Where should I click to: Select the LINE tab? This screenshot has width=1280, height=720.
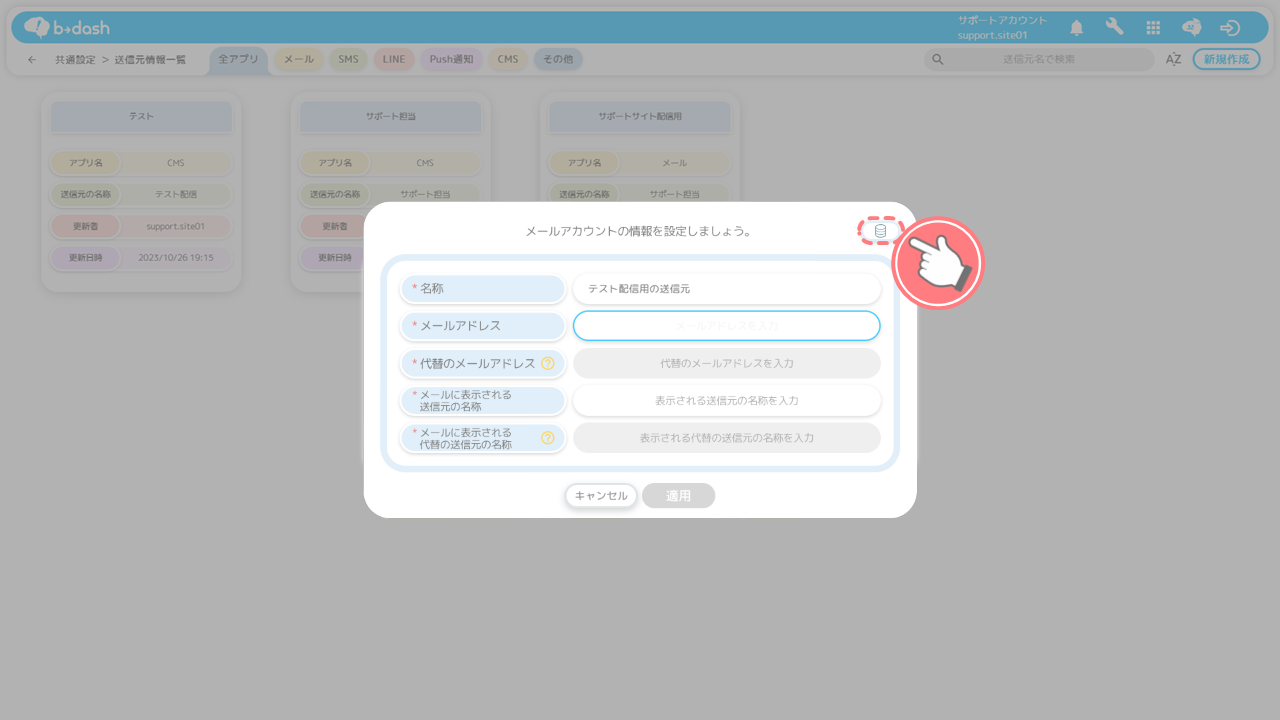(394, 59)
